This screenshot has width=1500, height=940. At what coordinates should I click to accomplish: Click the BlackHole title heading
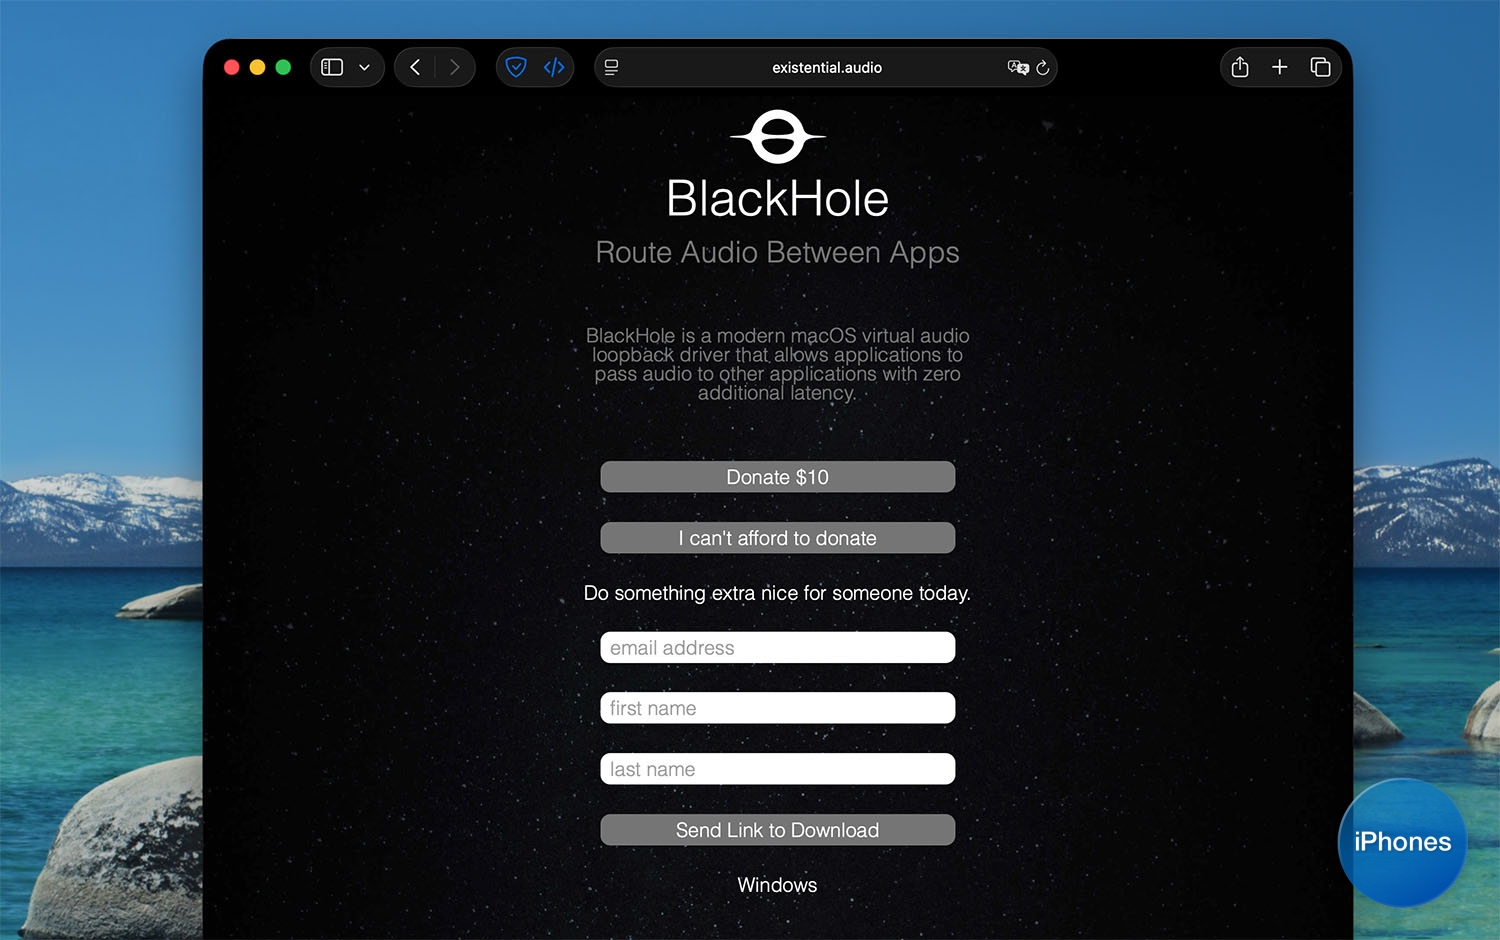pos(778,198)
